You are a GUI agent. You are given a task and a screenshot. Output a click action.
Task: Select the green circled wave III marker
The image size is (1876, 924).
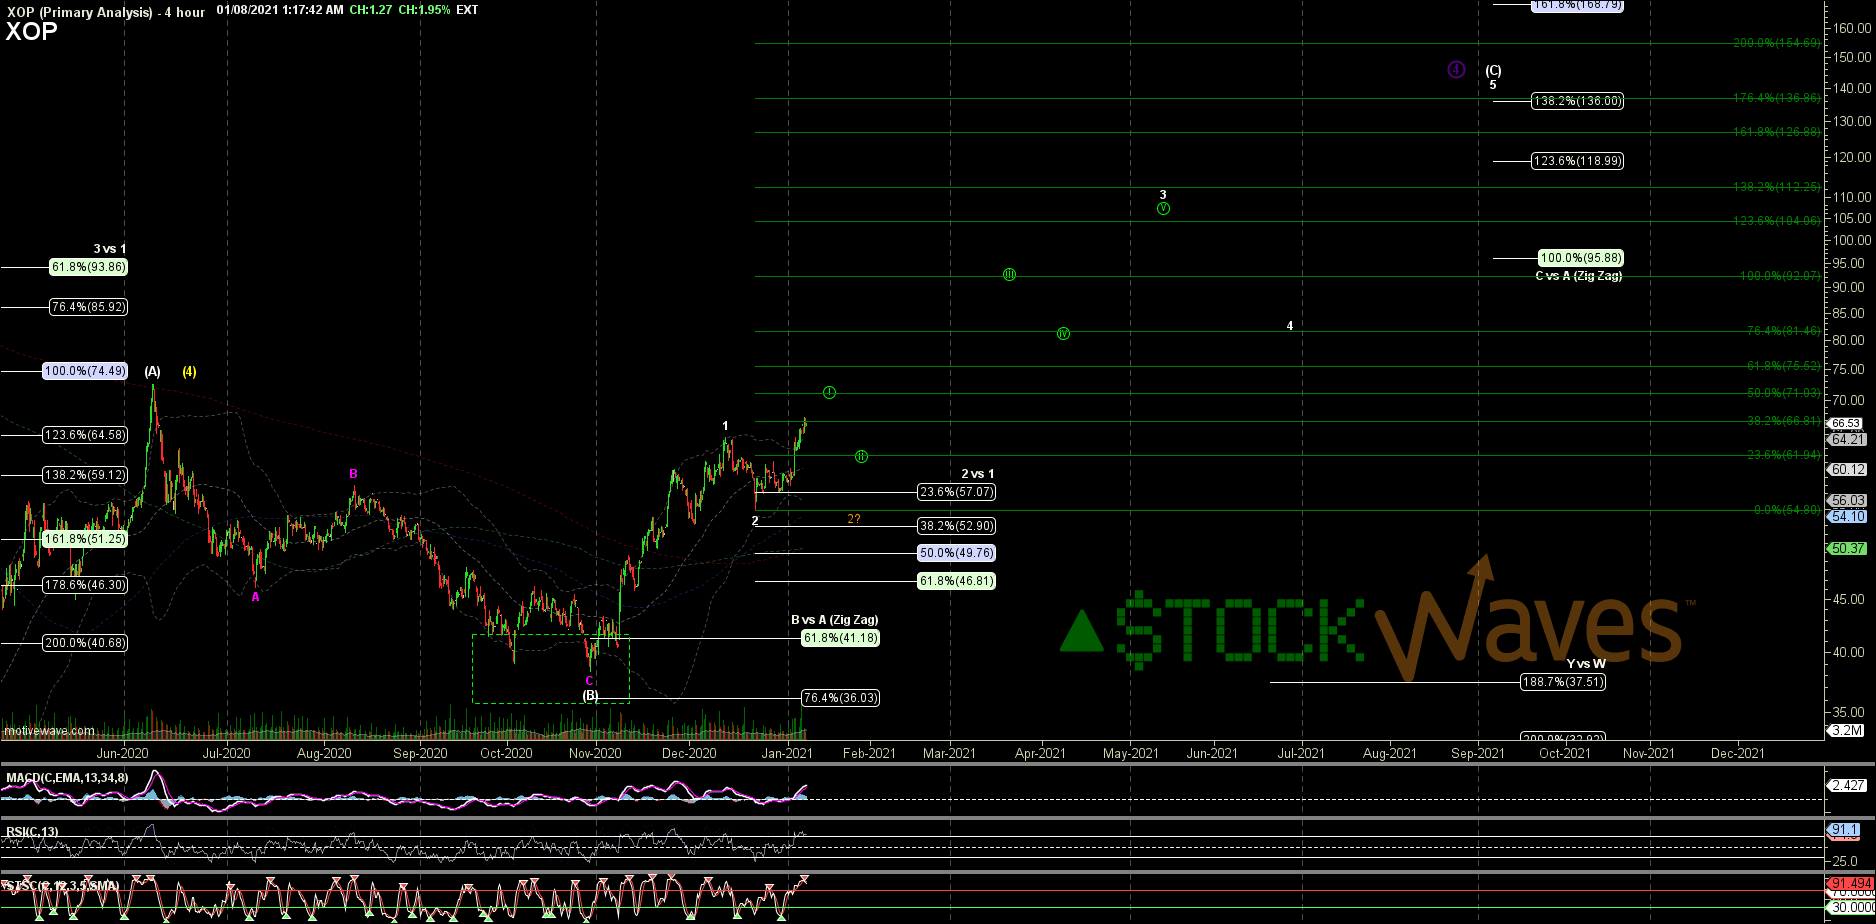1008,275
